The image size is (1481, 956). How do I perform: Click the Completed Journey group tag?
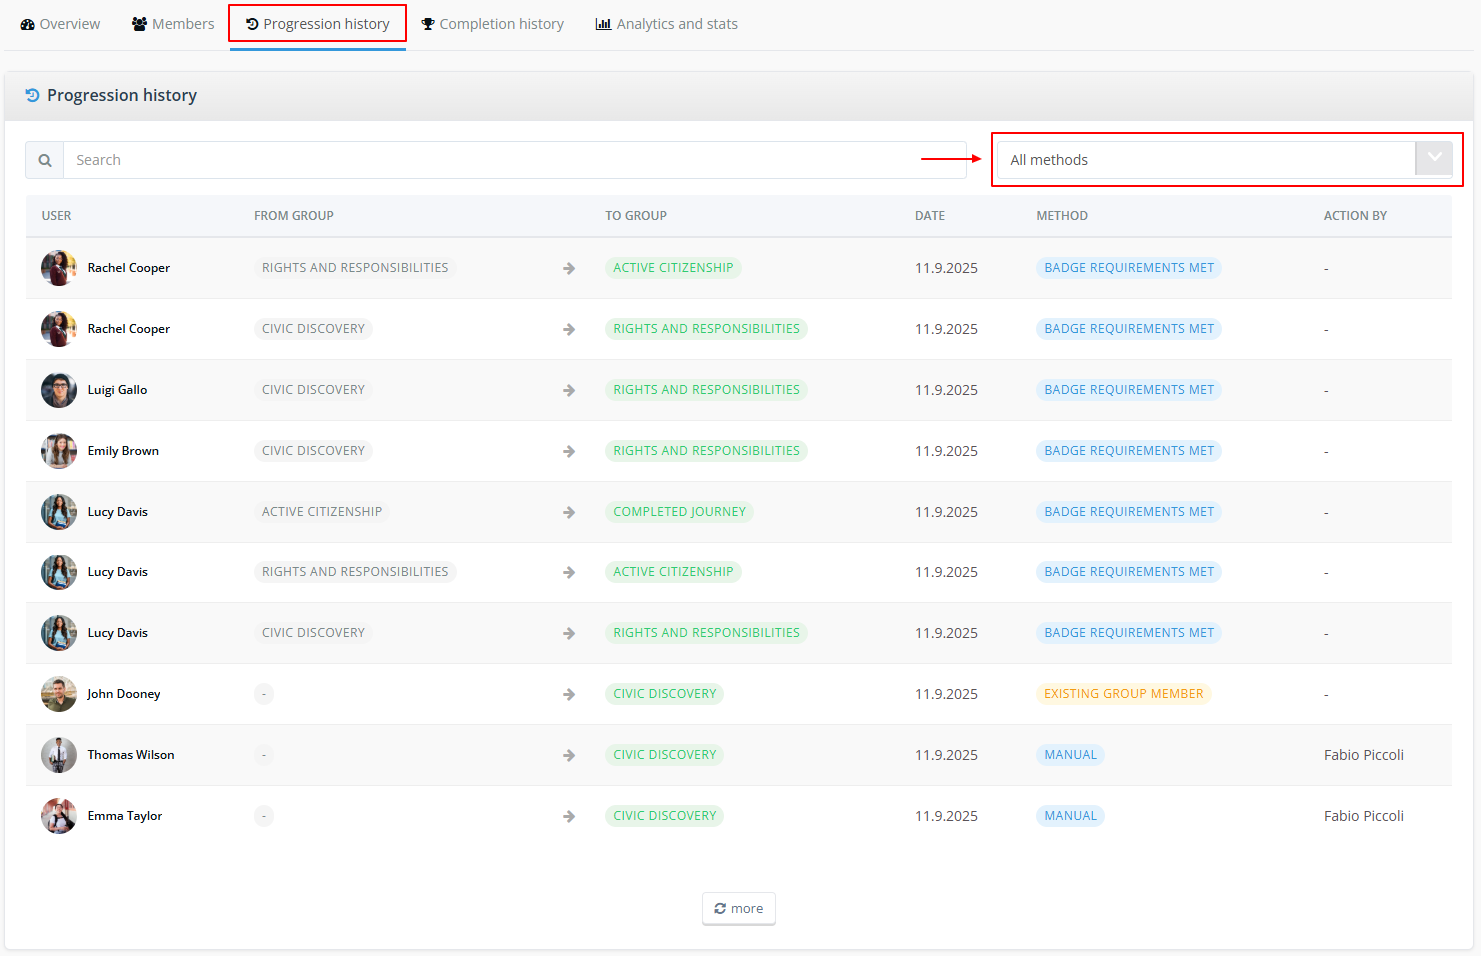point(680,512)
